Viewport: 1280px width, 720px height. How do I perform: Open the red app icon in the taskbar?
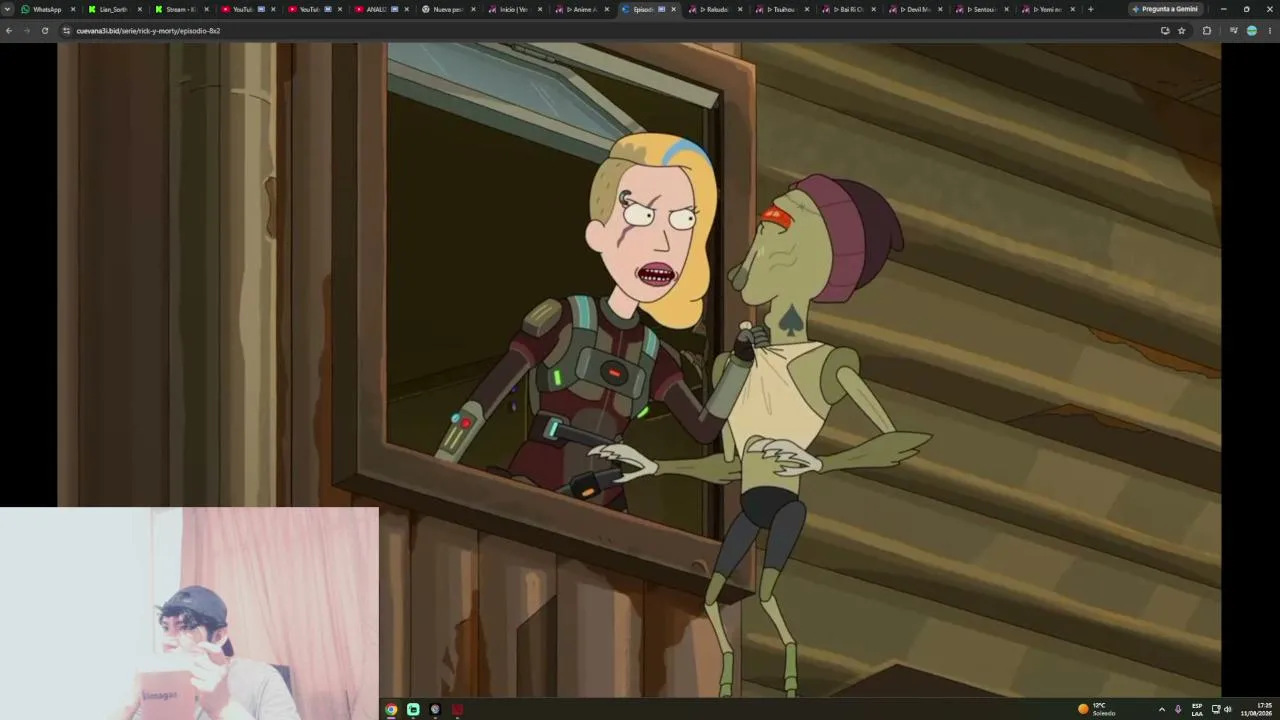(457, 709)
